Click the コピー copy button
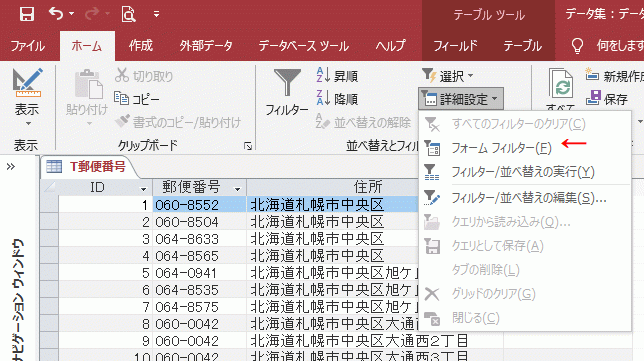 tap(137, 99)
